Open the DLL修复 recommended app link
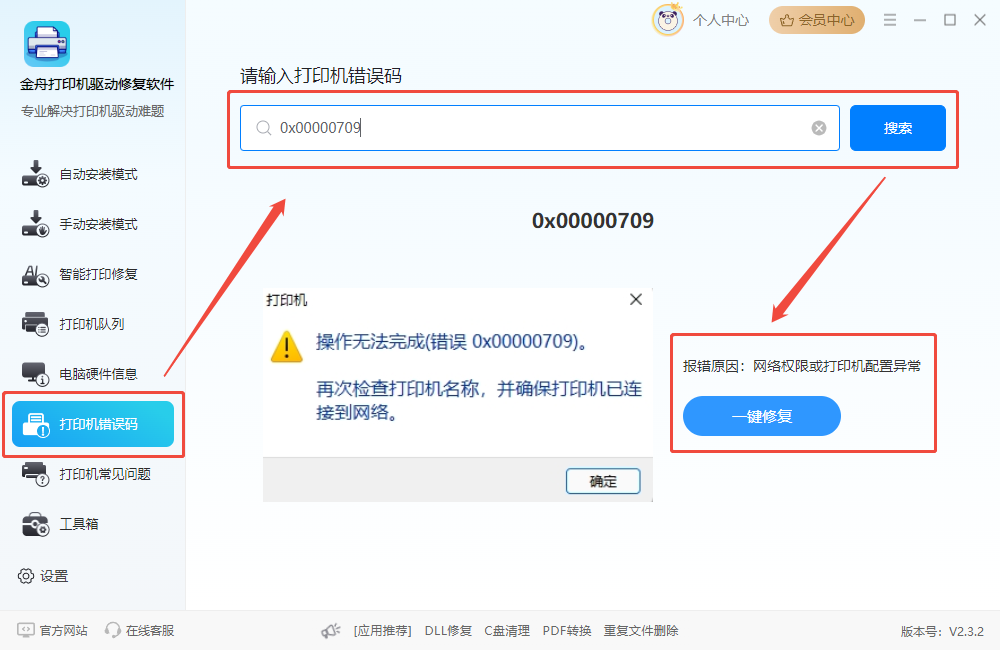 [x=448, y=631]
